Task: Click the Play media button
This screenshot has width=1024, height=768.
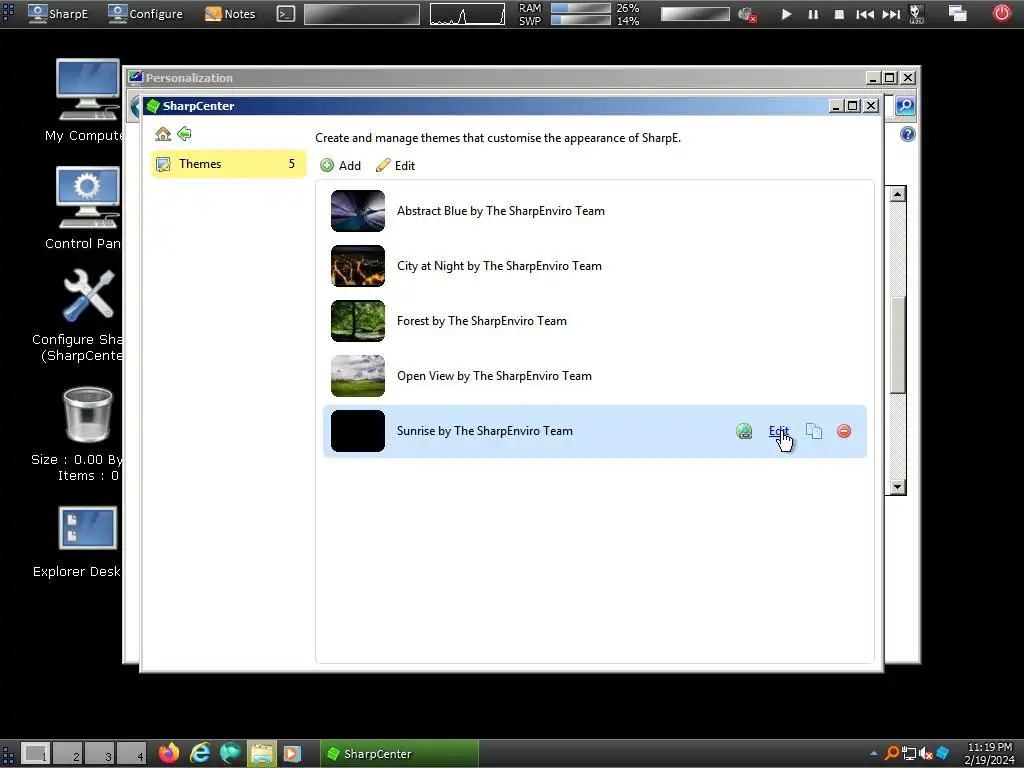Action: click(786, 14)
